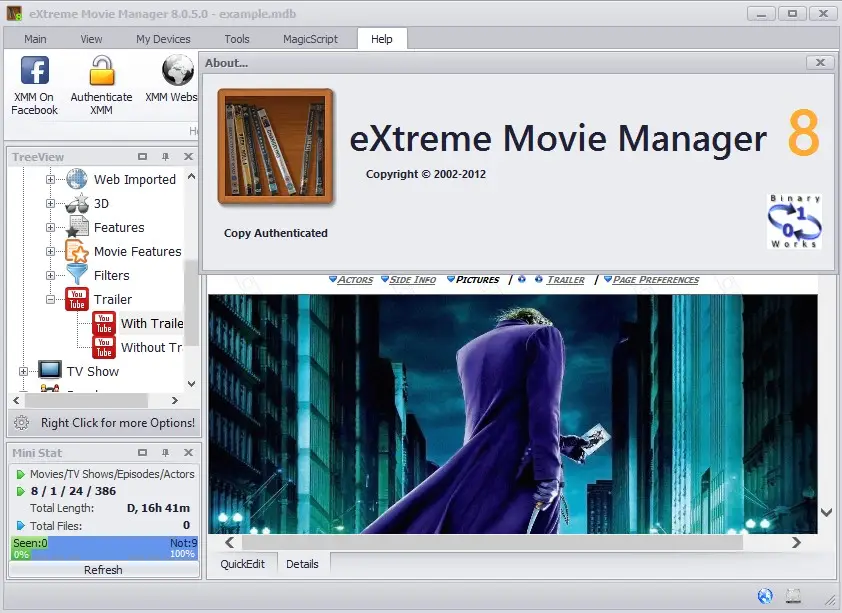Click the picture viewer horizontal scrollbar
Screen dimensions: 842x613
492,543
